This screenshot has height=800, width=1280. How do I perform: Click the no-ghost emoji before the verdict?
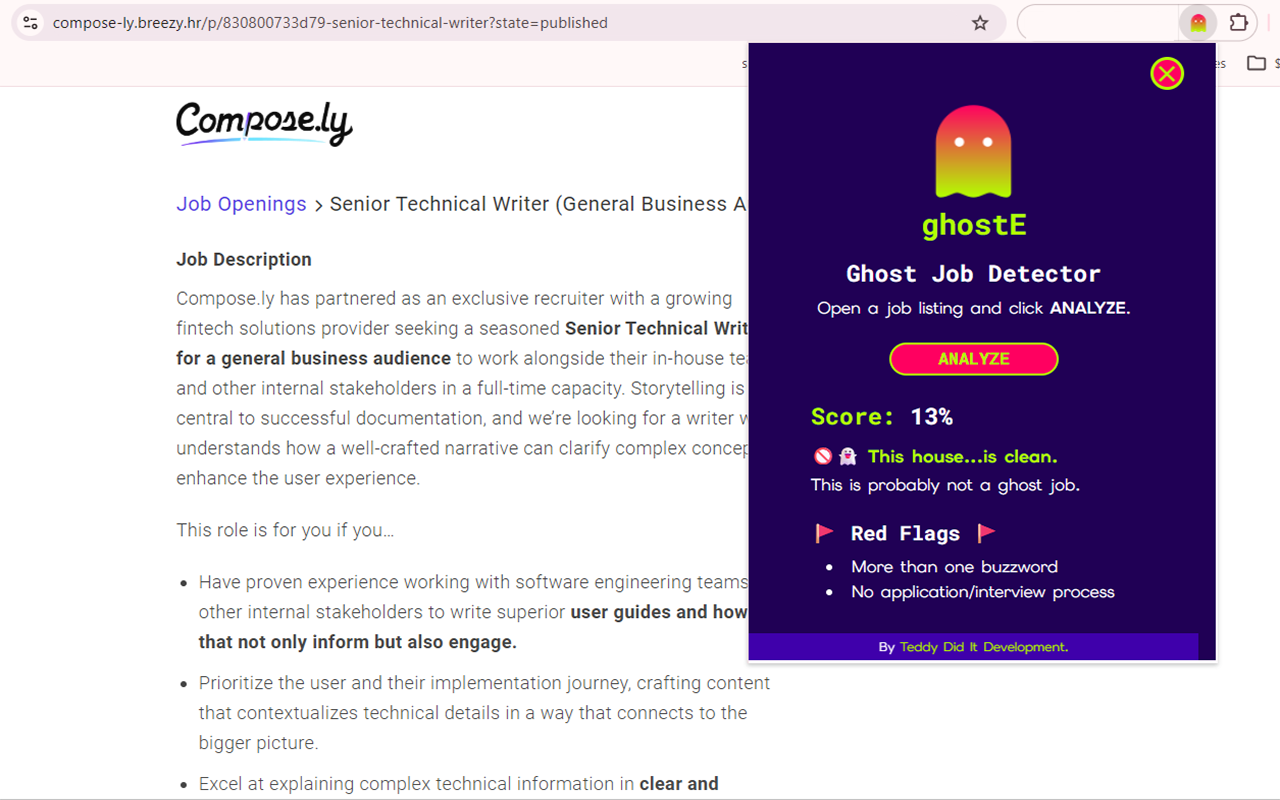[835, 457]
